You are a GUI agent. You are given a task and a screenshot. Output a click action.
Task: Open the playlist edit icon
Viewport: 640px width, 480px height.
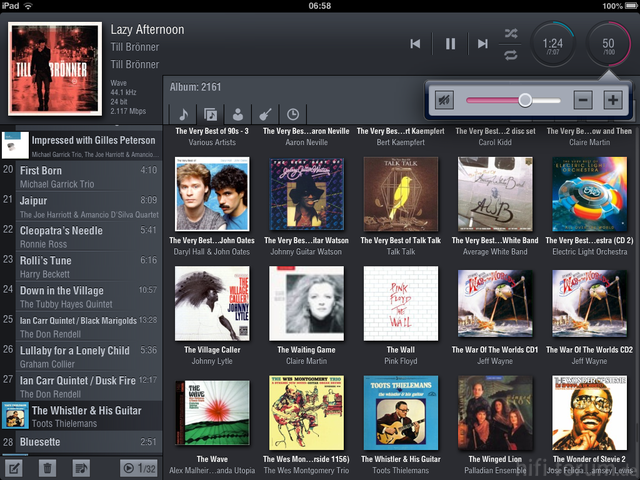point(13,468)
